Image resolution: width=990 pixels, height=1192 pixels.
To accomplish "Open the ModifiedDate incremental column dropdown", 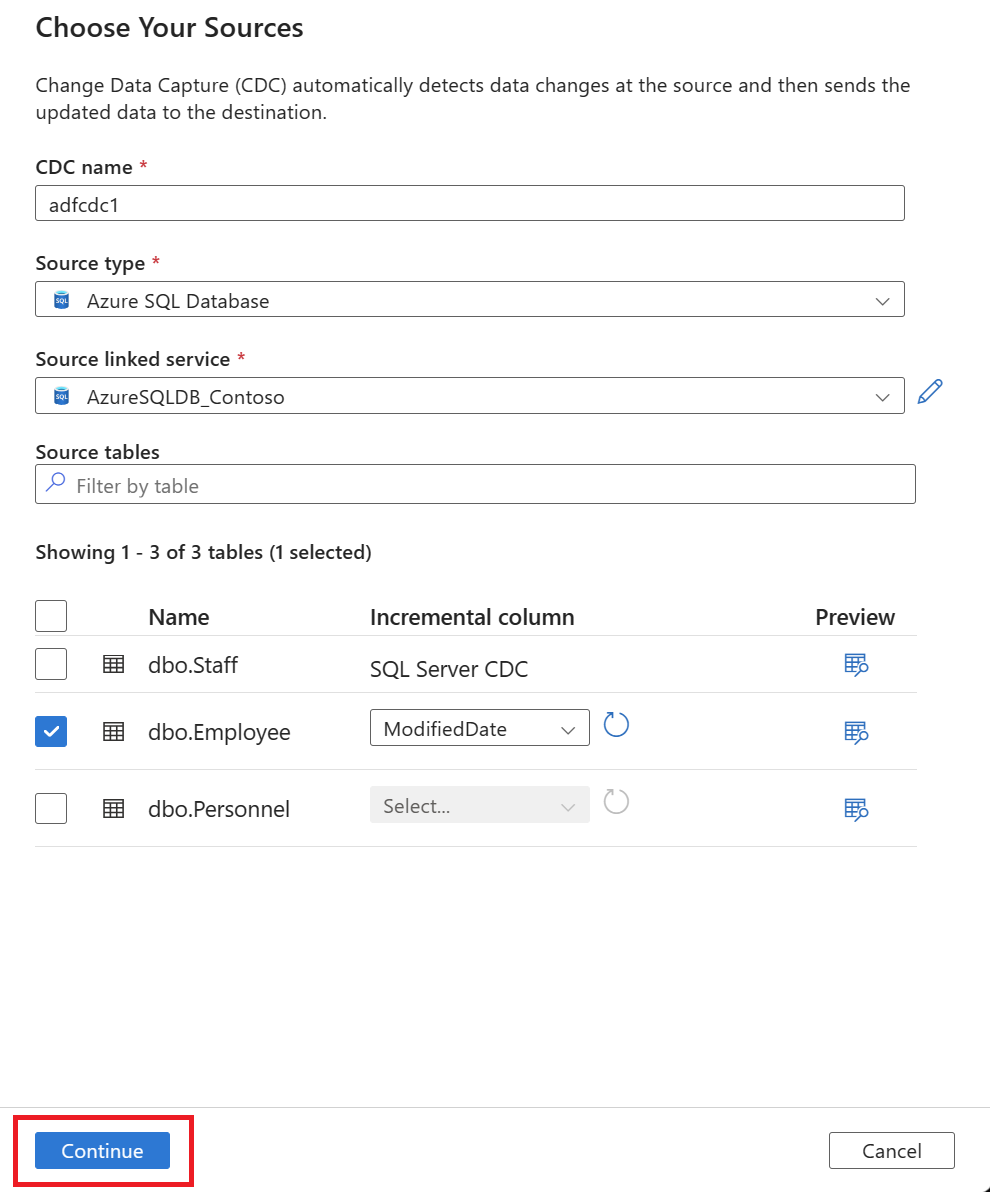I will pyautogui.click(x=480, y=728).
